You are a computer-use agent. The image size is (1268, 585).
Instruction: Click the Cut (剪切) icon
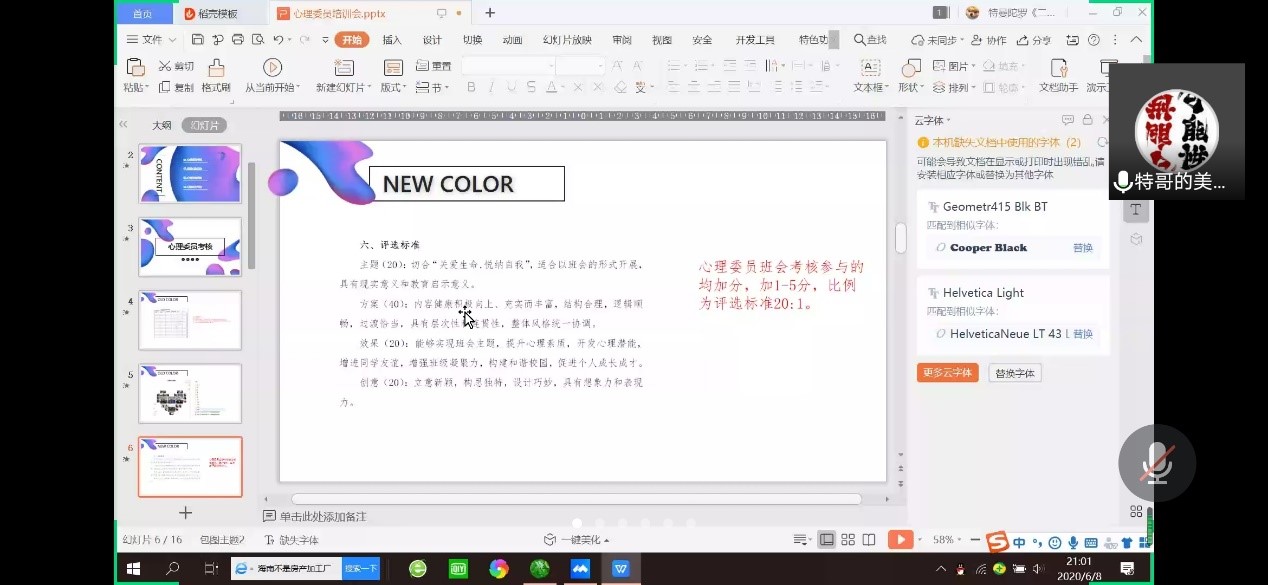[x=166, y=66]
